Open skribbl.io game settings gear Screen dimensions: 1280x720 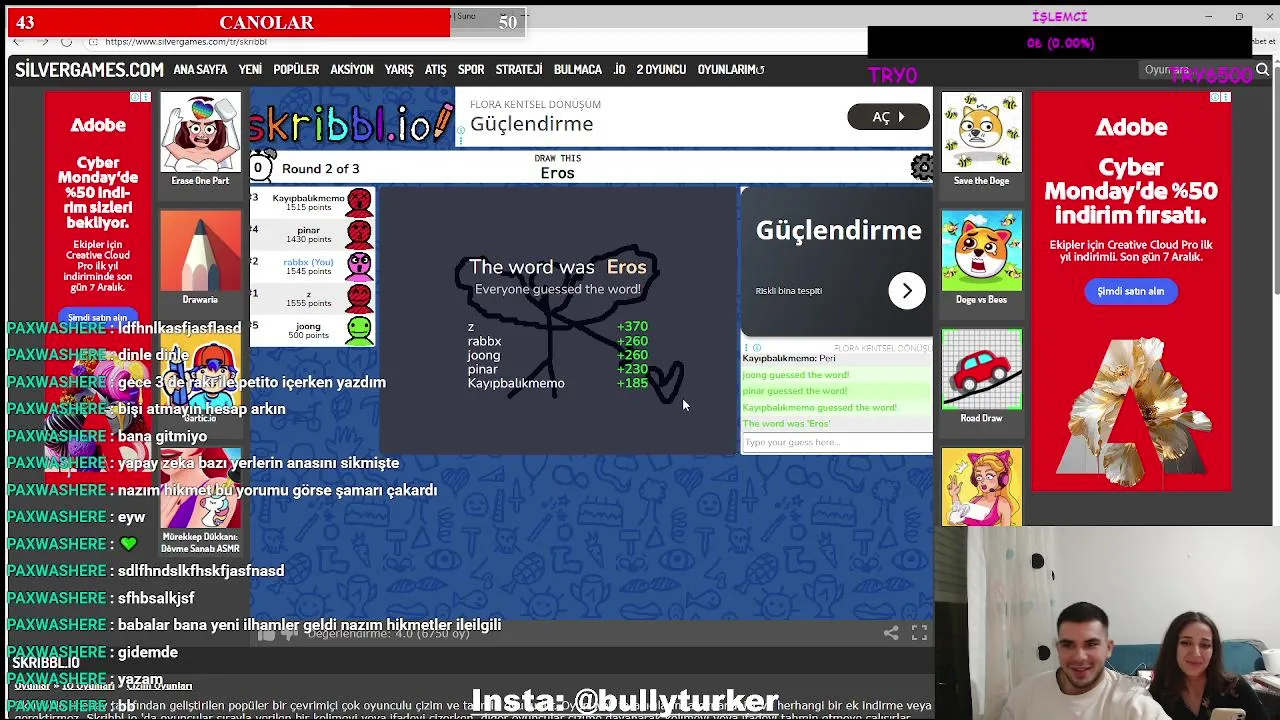point(922,168)
